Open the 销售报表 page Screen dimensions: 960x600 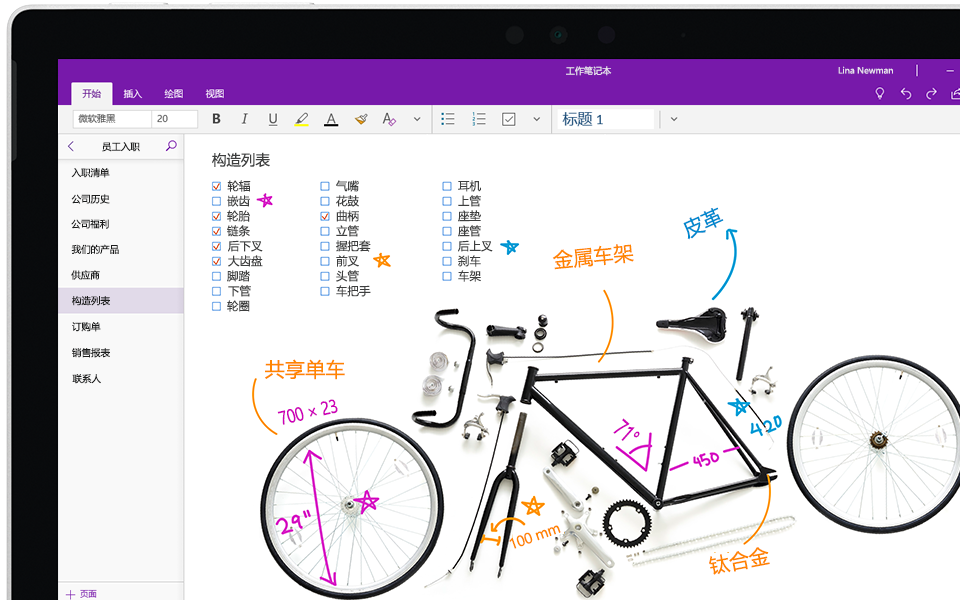click(121, 352)
